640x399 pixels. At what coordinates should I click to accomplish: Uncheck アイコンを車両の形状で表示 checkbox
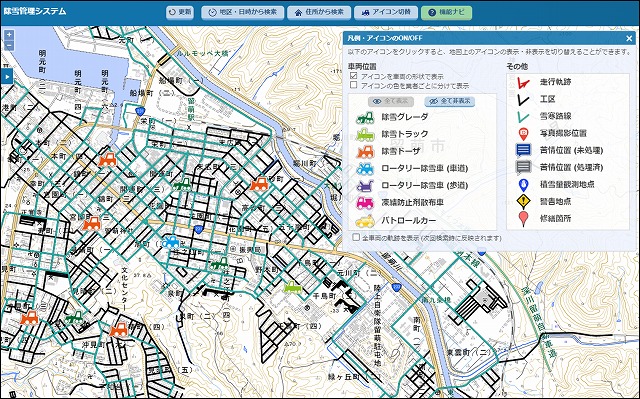353,76
